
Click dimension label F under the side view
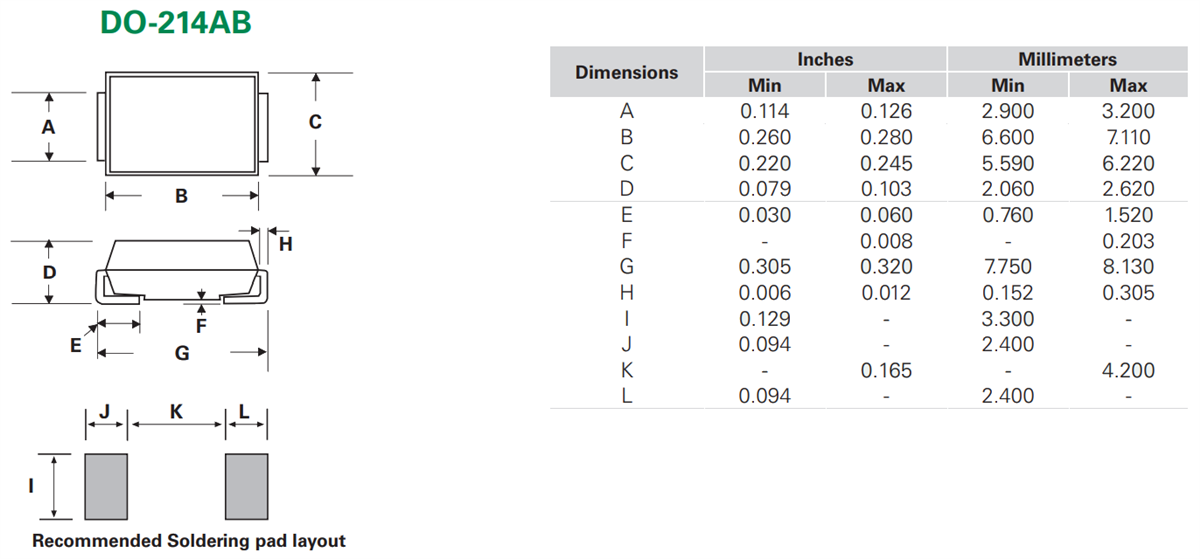pos(201,325)
